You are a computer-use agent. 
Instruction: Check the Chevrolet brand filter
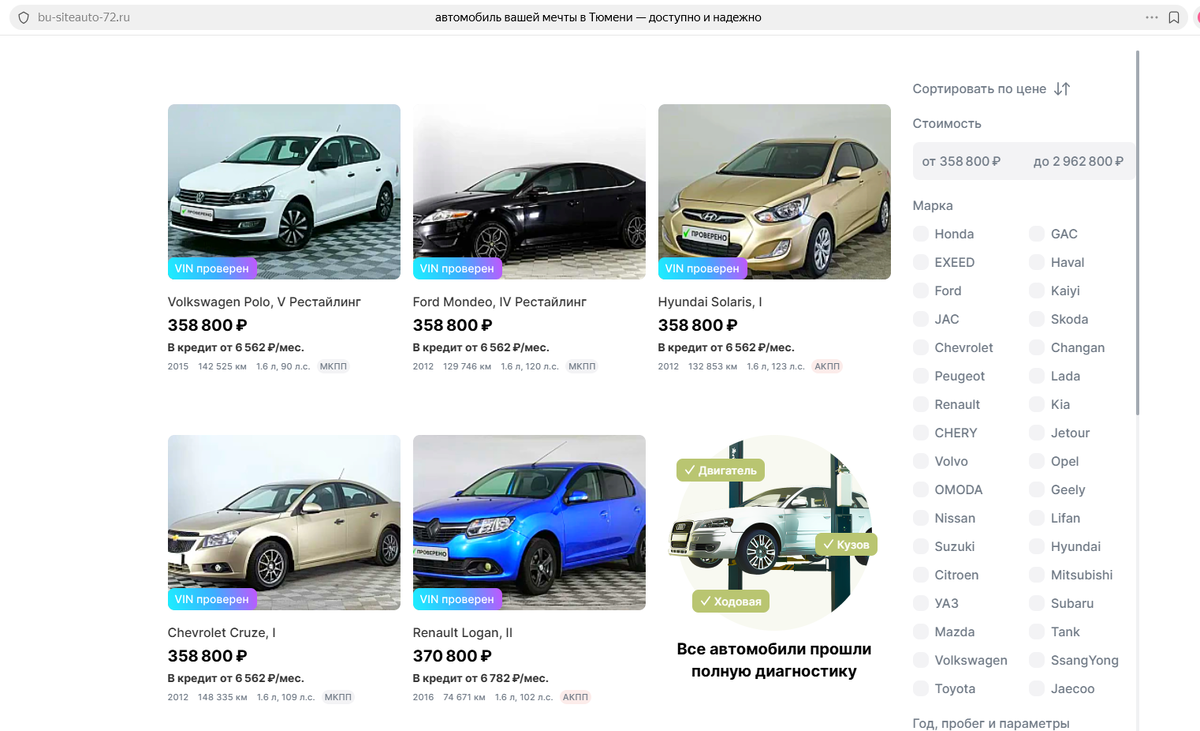920,348
